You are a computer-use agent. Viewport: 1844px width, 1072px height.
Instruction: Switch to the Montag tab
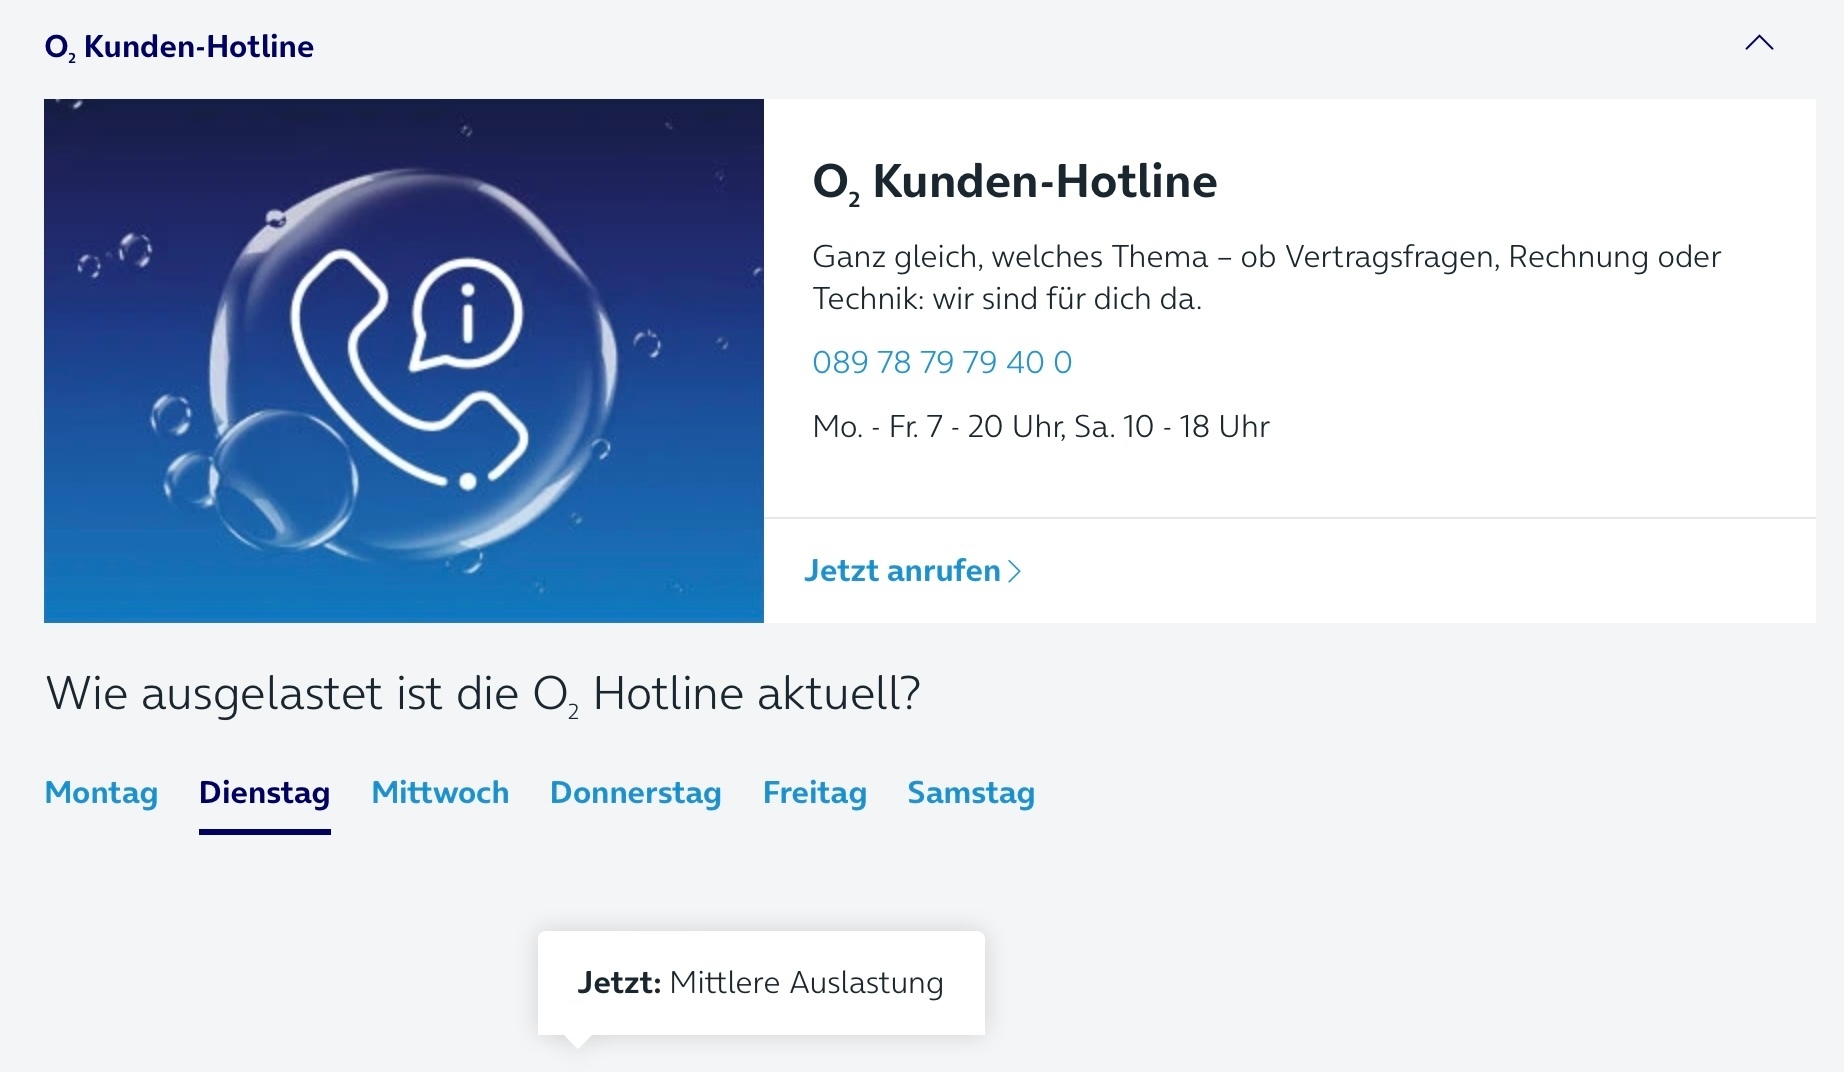101,793
